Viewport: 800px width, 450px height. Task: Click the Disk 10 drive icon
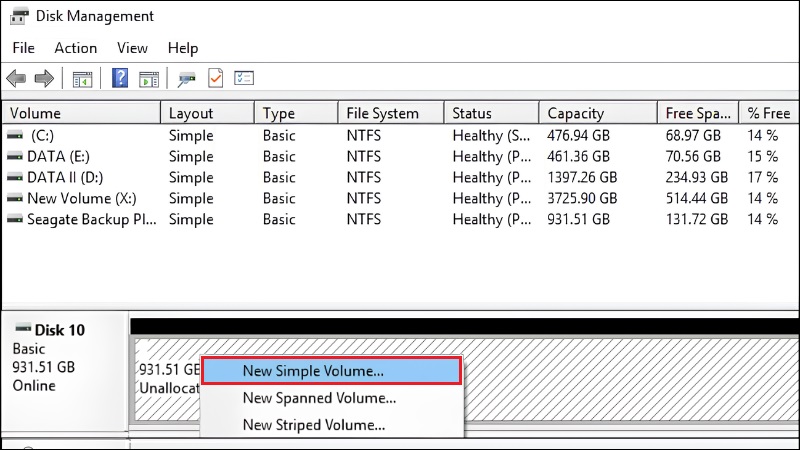tap(23, 328)
